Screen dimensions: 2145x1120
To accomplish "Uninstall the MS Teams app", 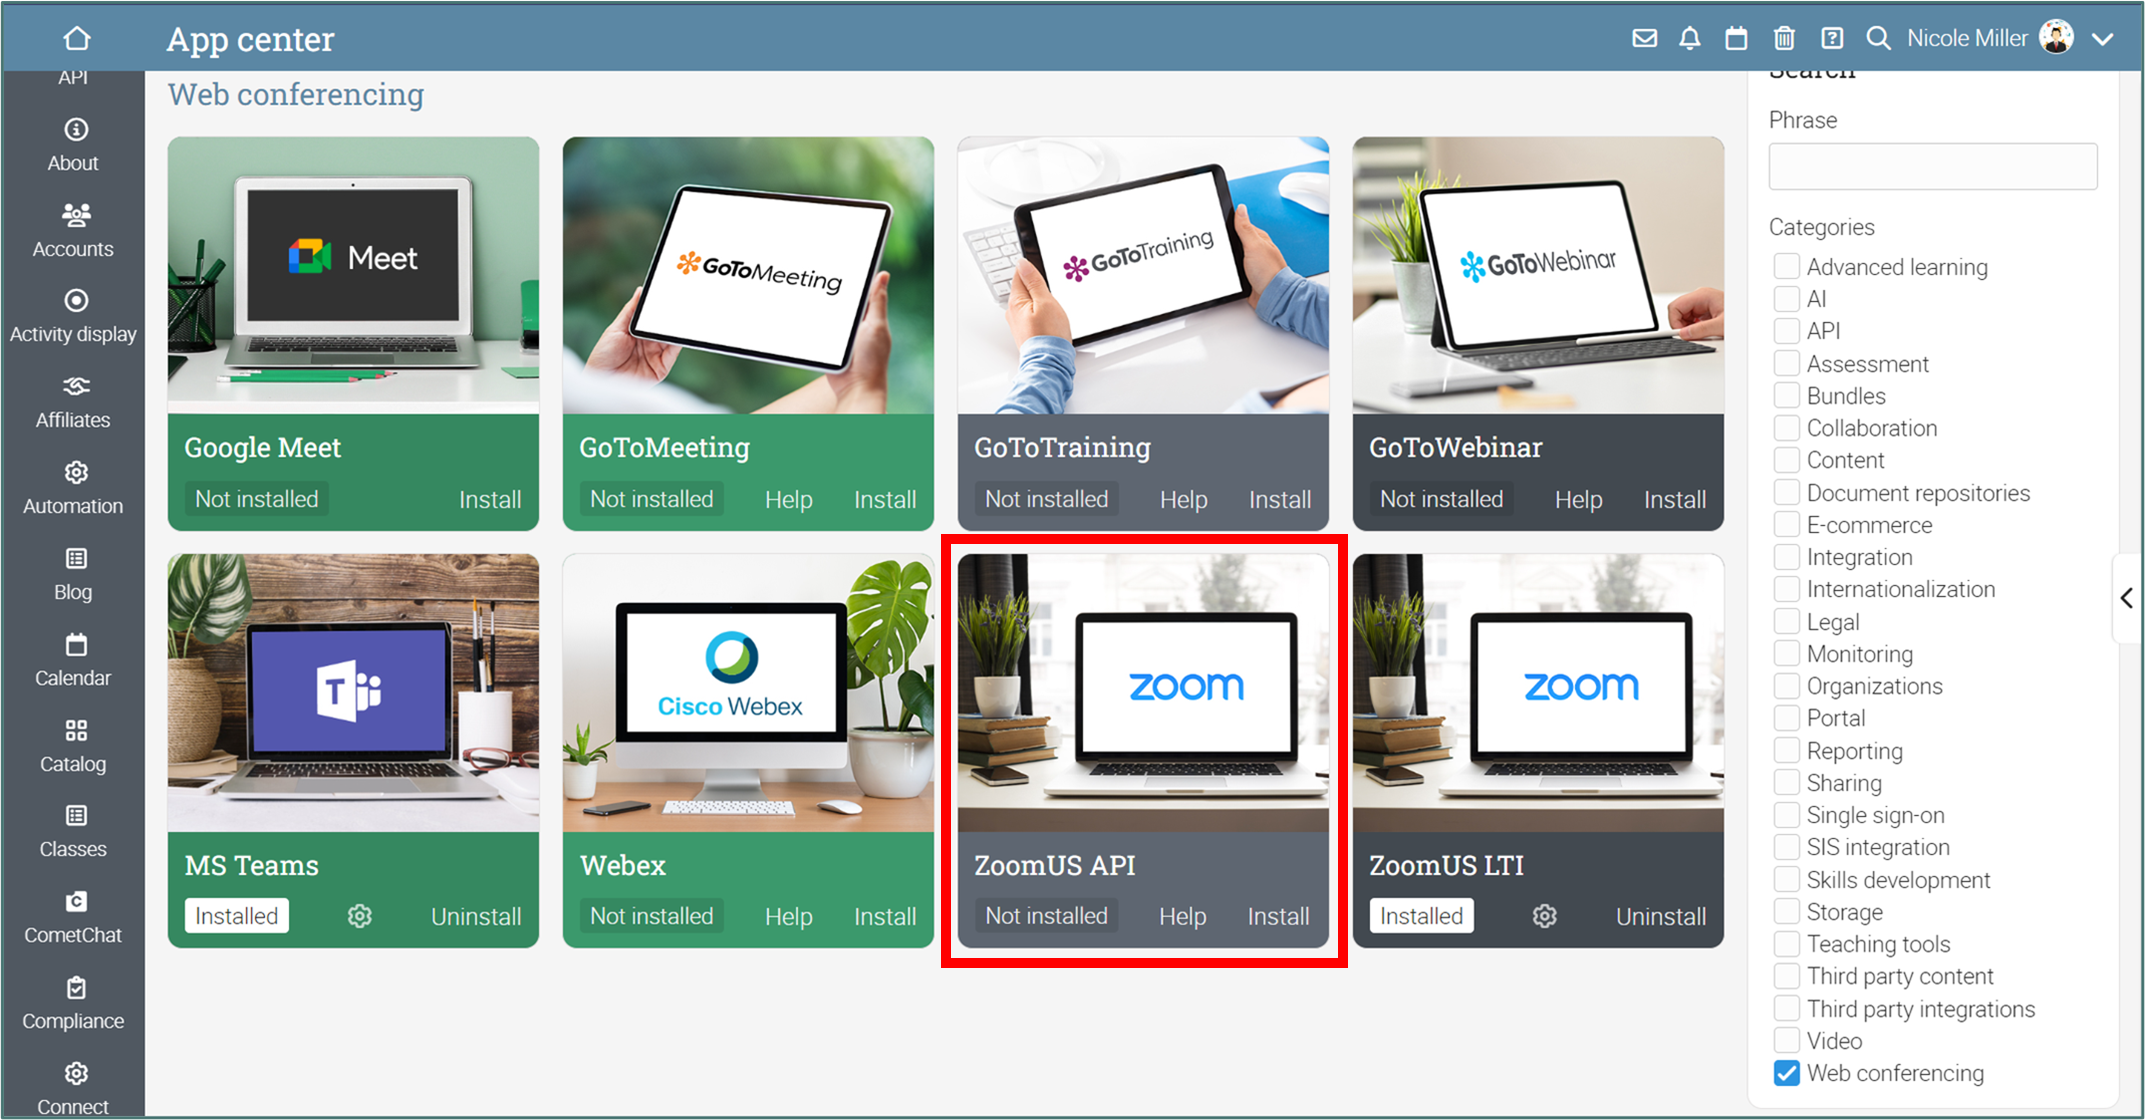I will 475,916.
